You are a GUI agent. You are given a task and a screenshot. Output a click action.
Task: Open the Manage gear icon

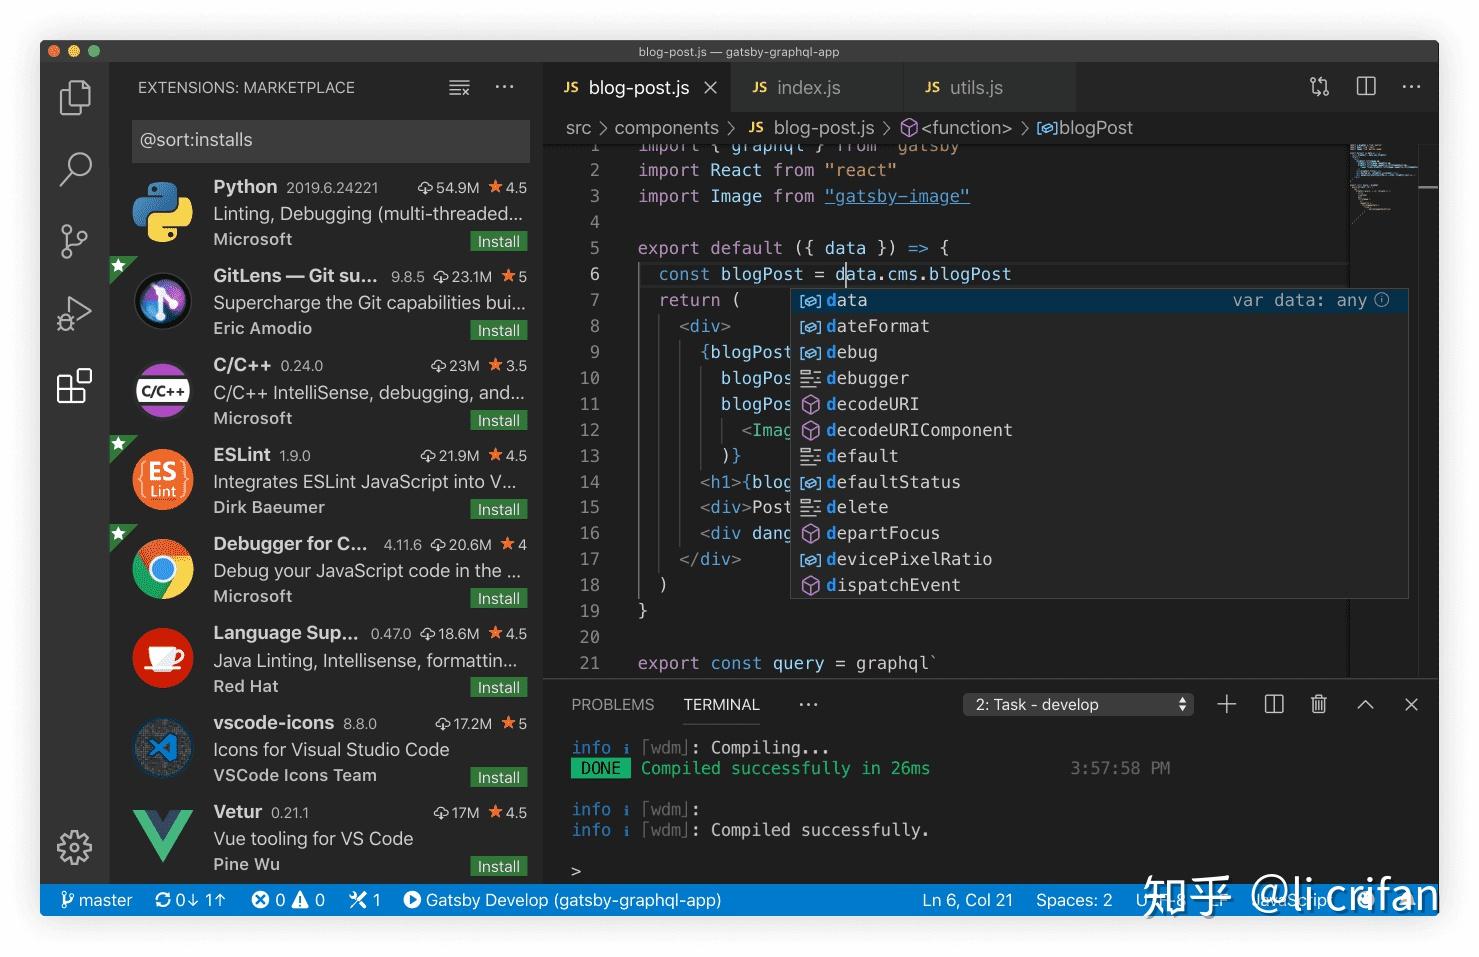[x=75, y=847]
